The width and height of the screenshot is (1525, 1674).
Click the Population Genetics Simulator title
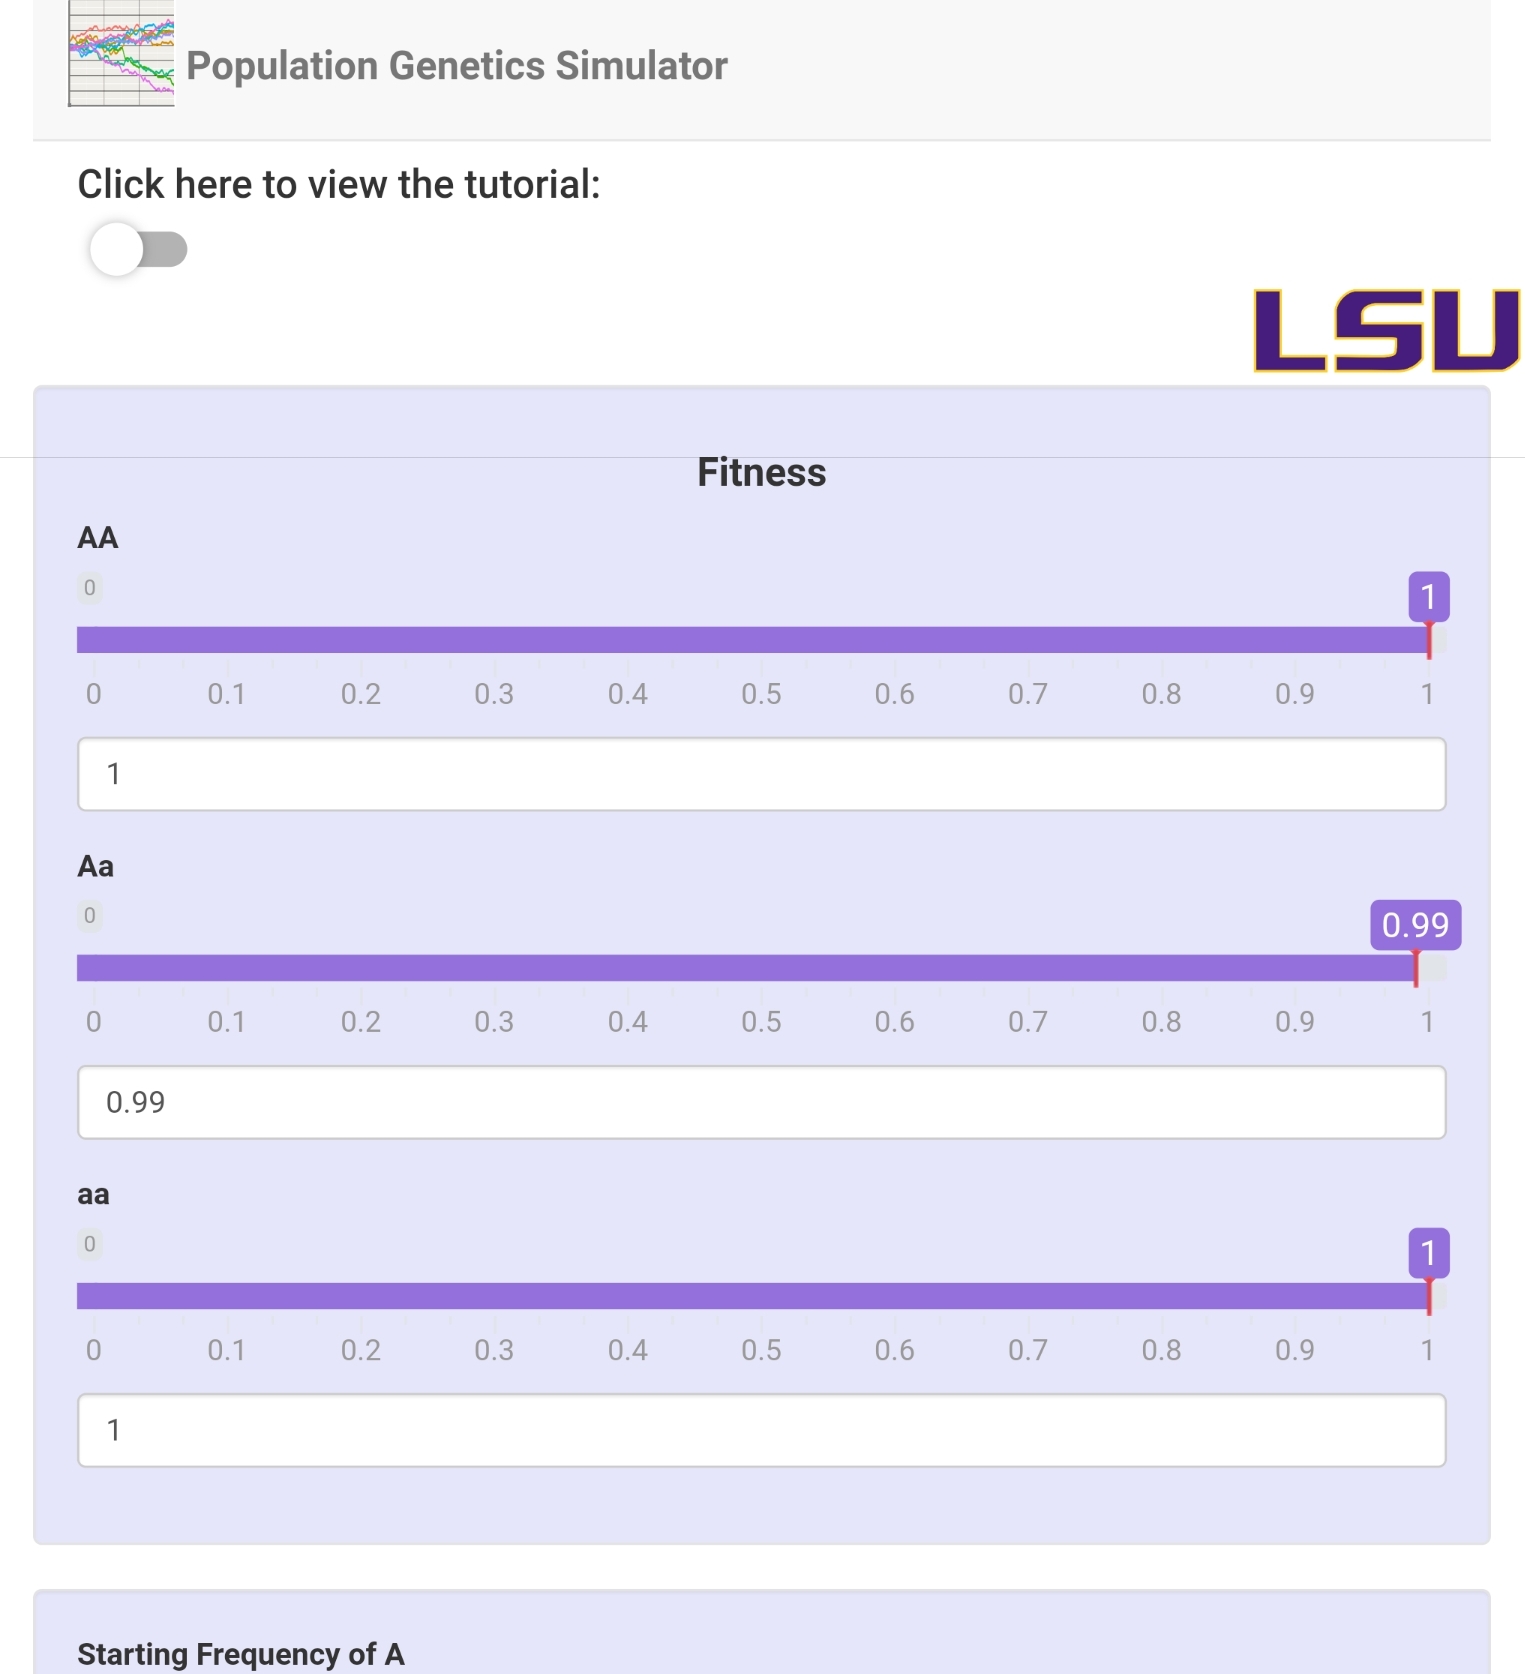457,66
